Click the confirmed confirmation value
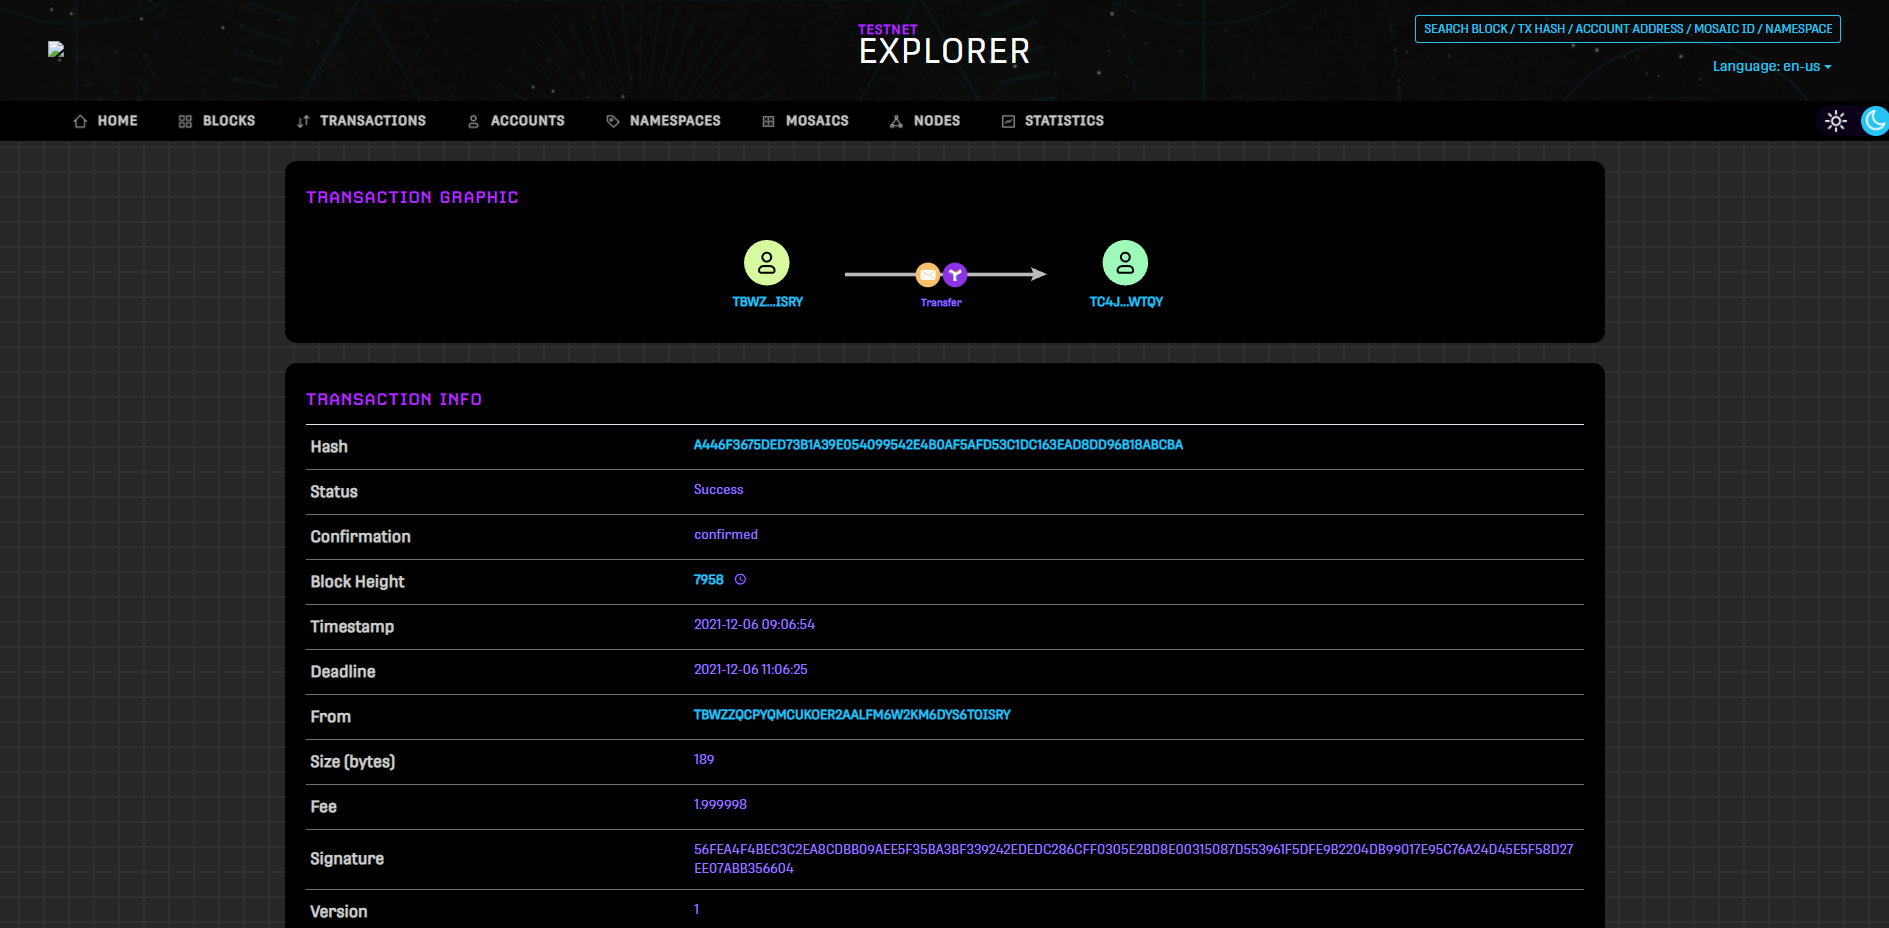This screenshot has width=1889, height=928. click(x=726, y=535)
